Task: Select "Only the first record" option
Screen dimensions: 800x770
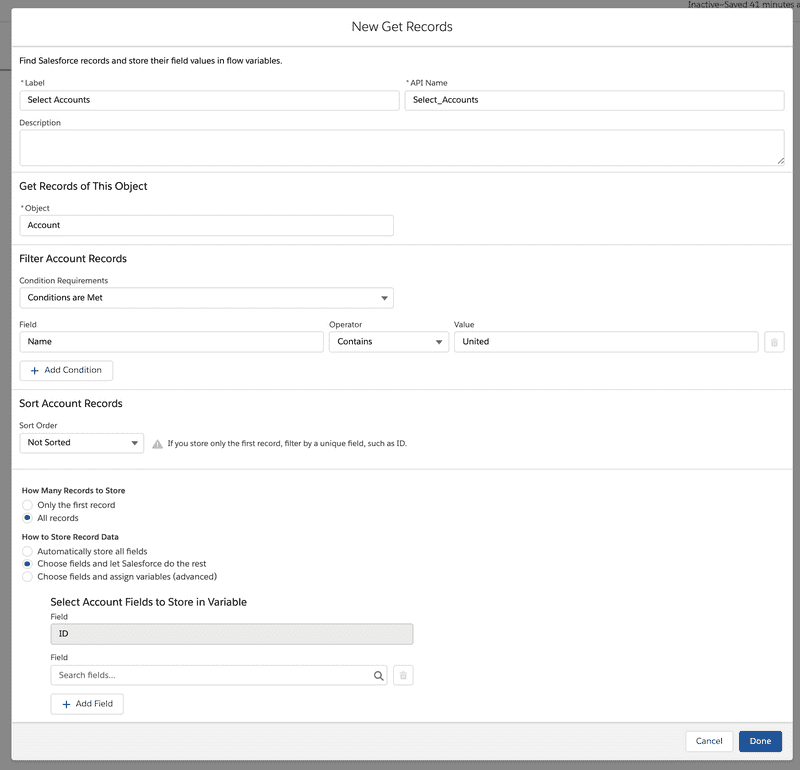Action: (x=28, y=504)
